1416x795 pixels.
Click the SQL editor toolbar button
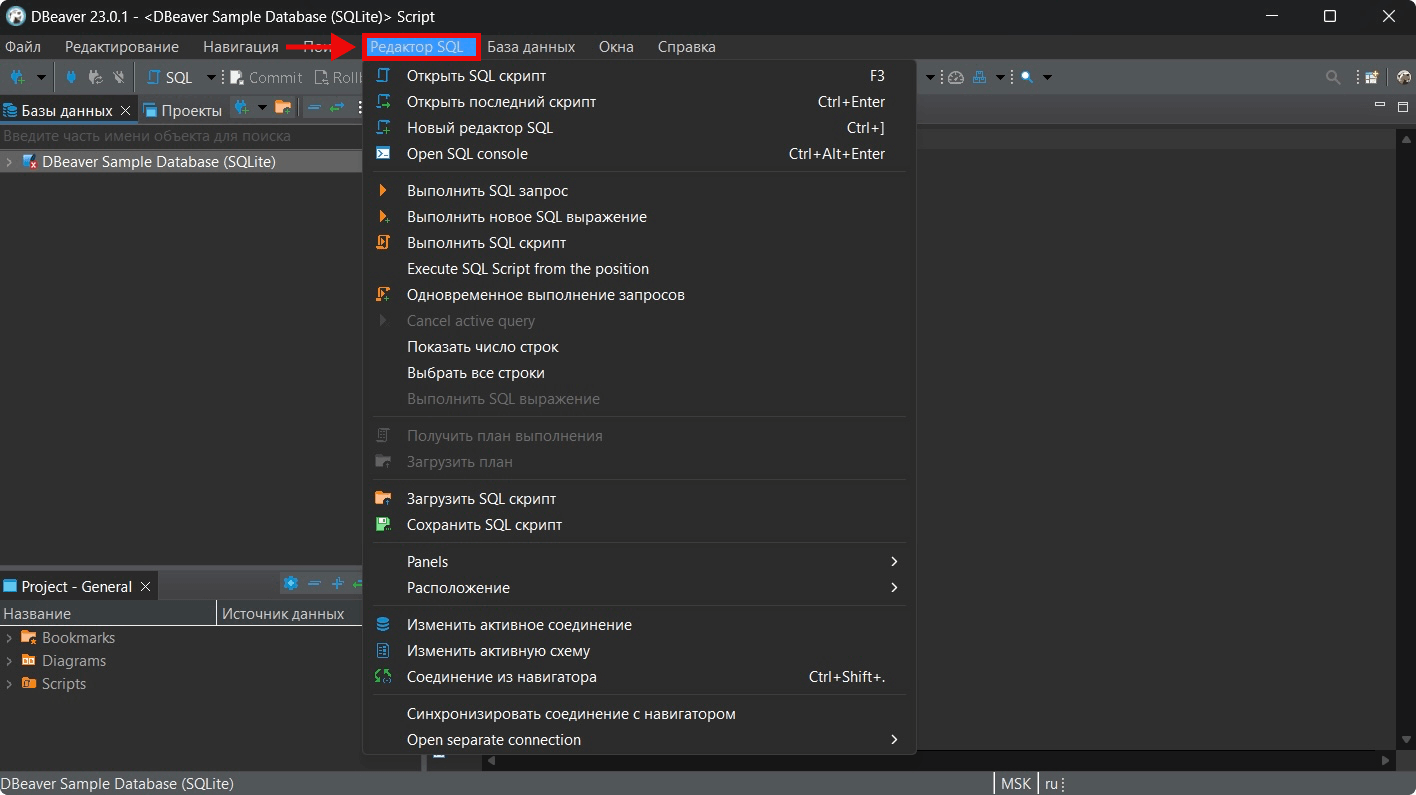click(170, 77)
